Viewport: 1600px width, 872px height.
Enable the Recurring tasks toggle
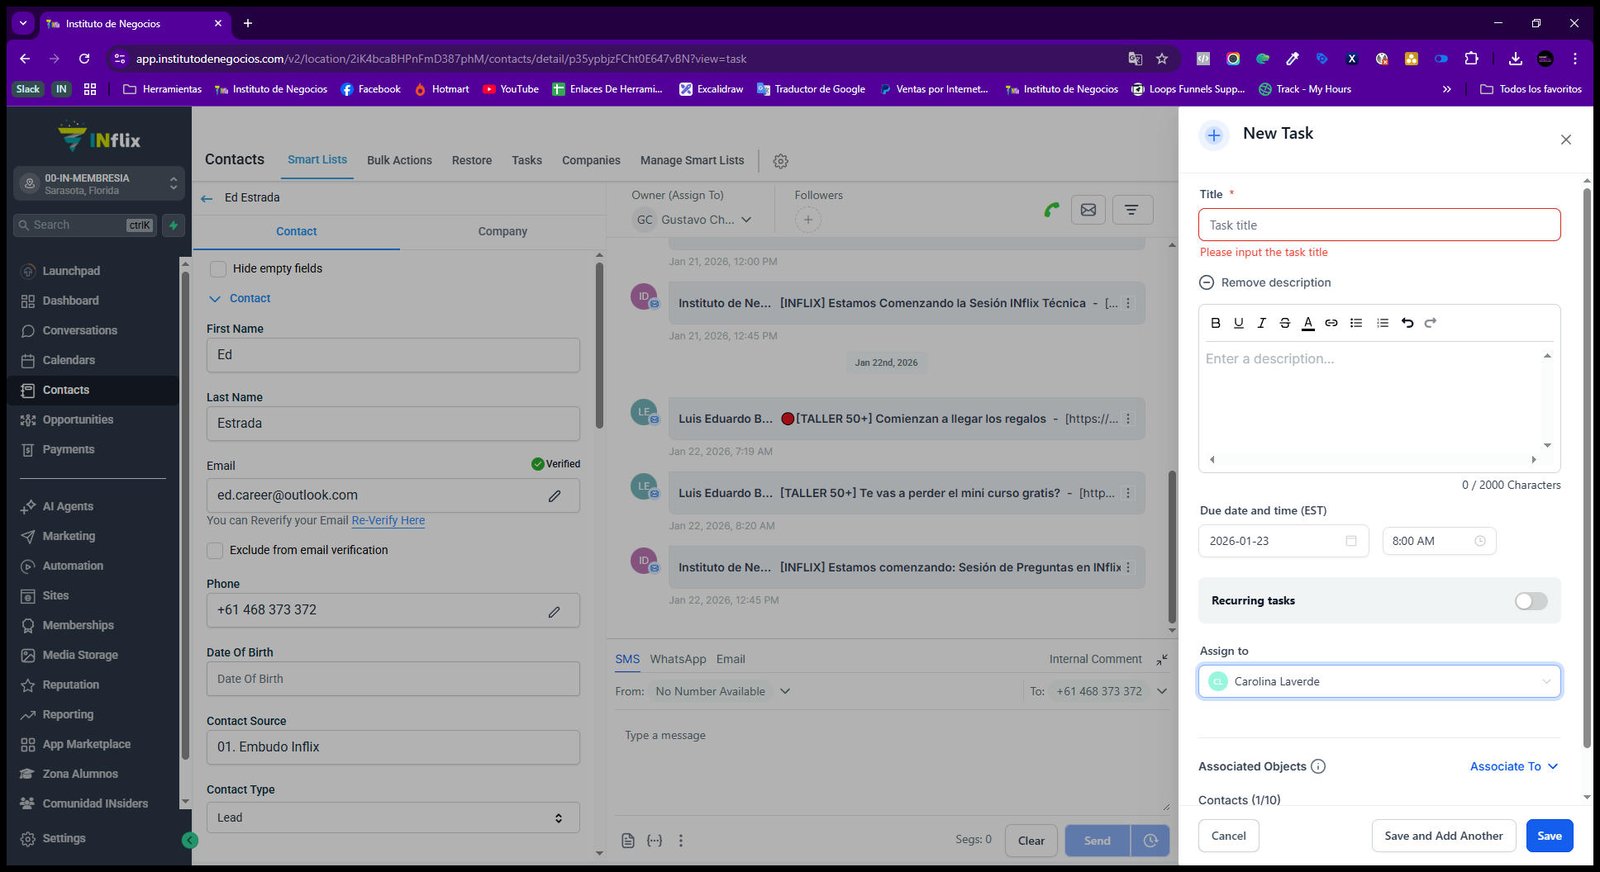point(1530,601)
